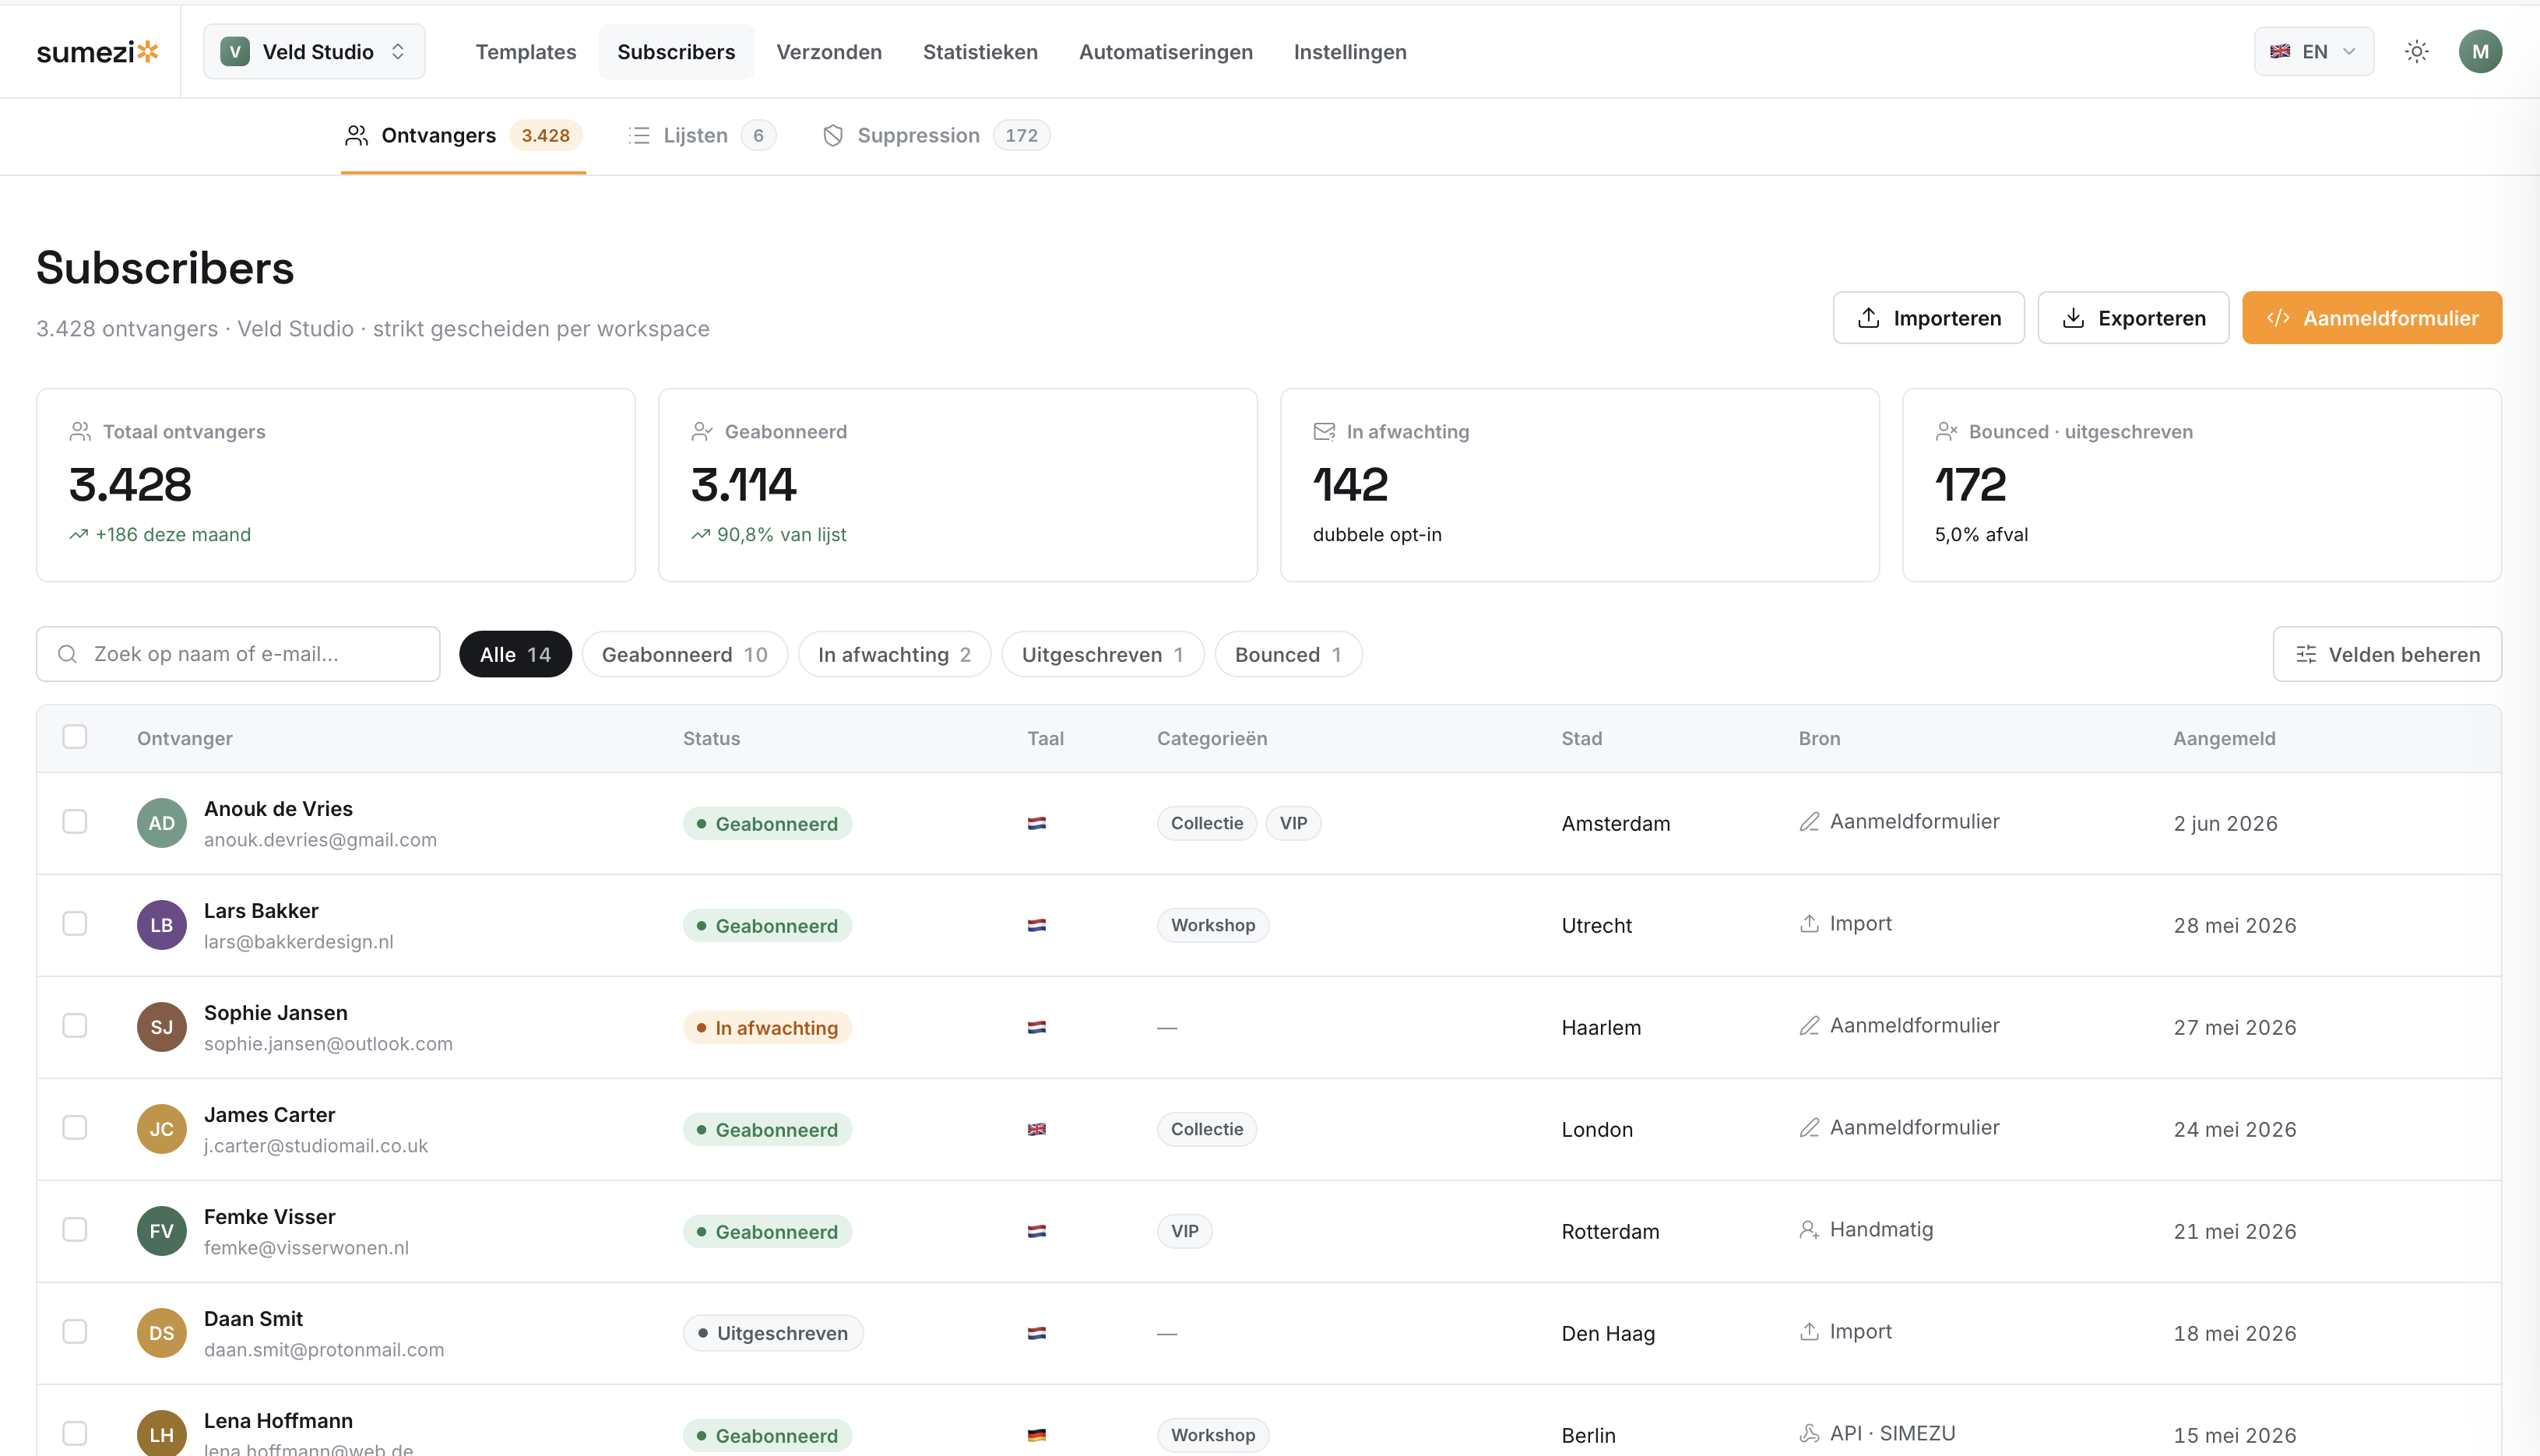
Task: Click Daan Smit DS avatar
Action: [x=161, y=1333]
